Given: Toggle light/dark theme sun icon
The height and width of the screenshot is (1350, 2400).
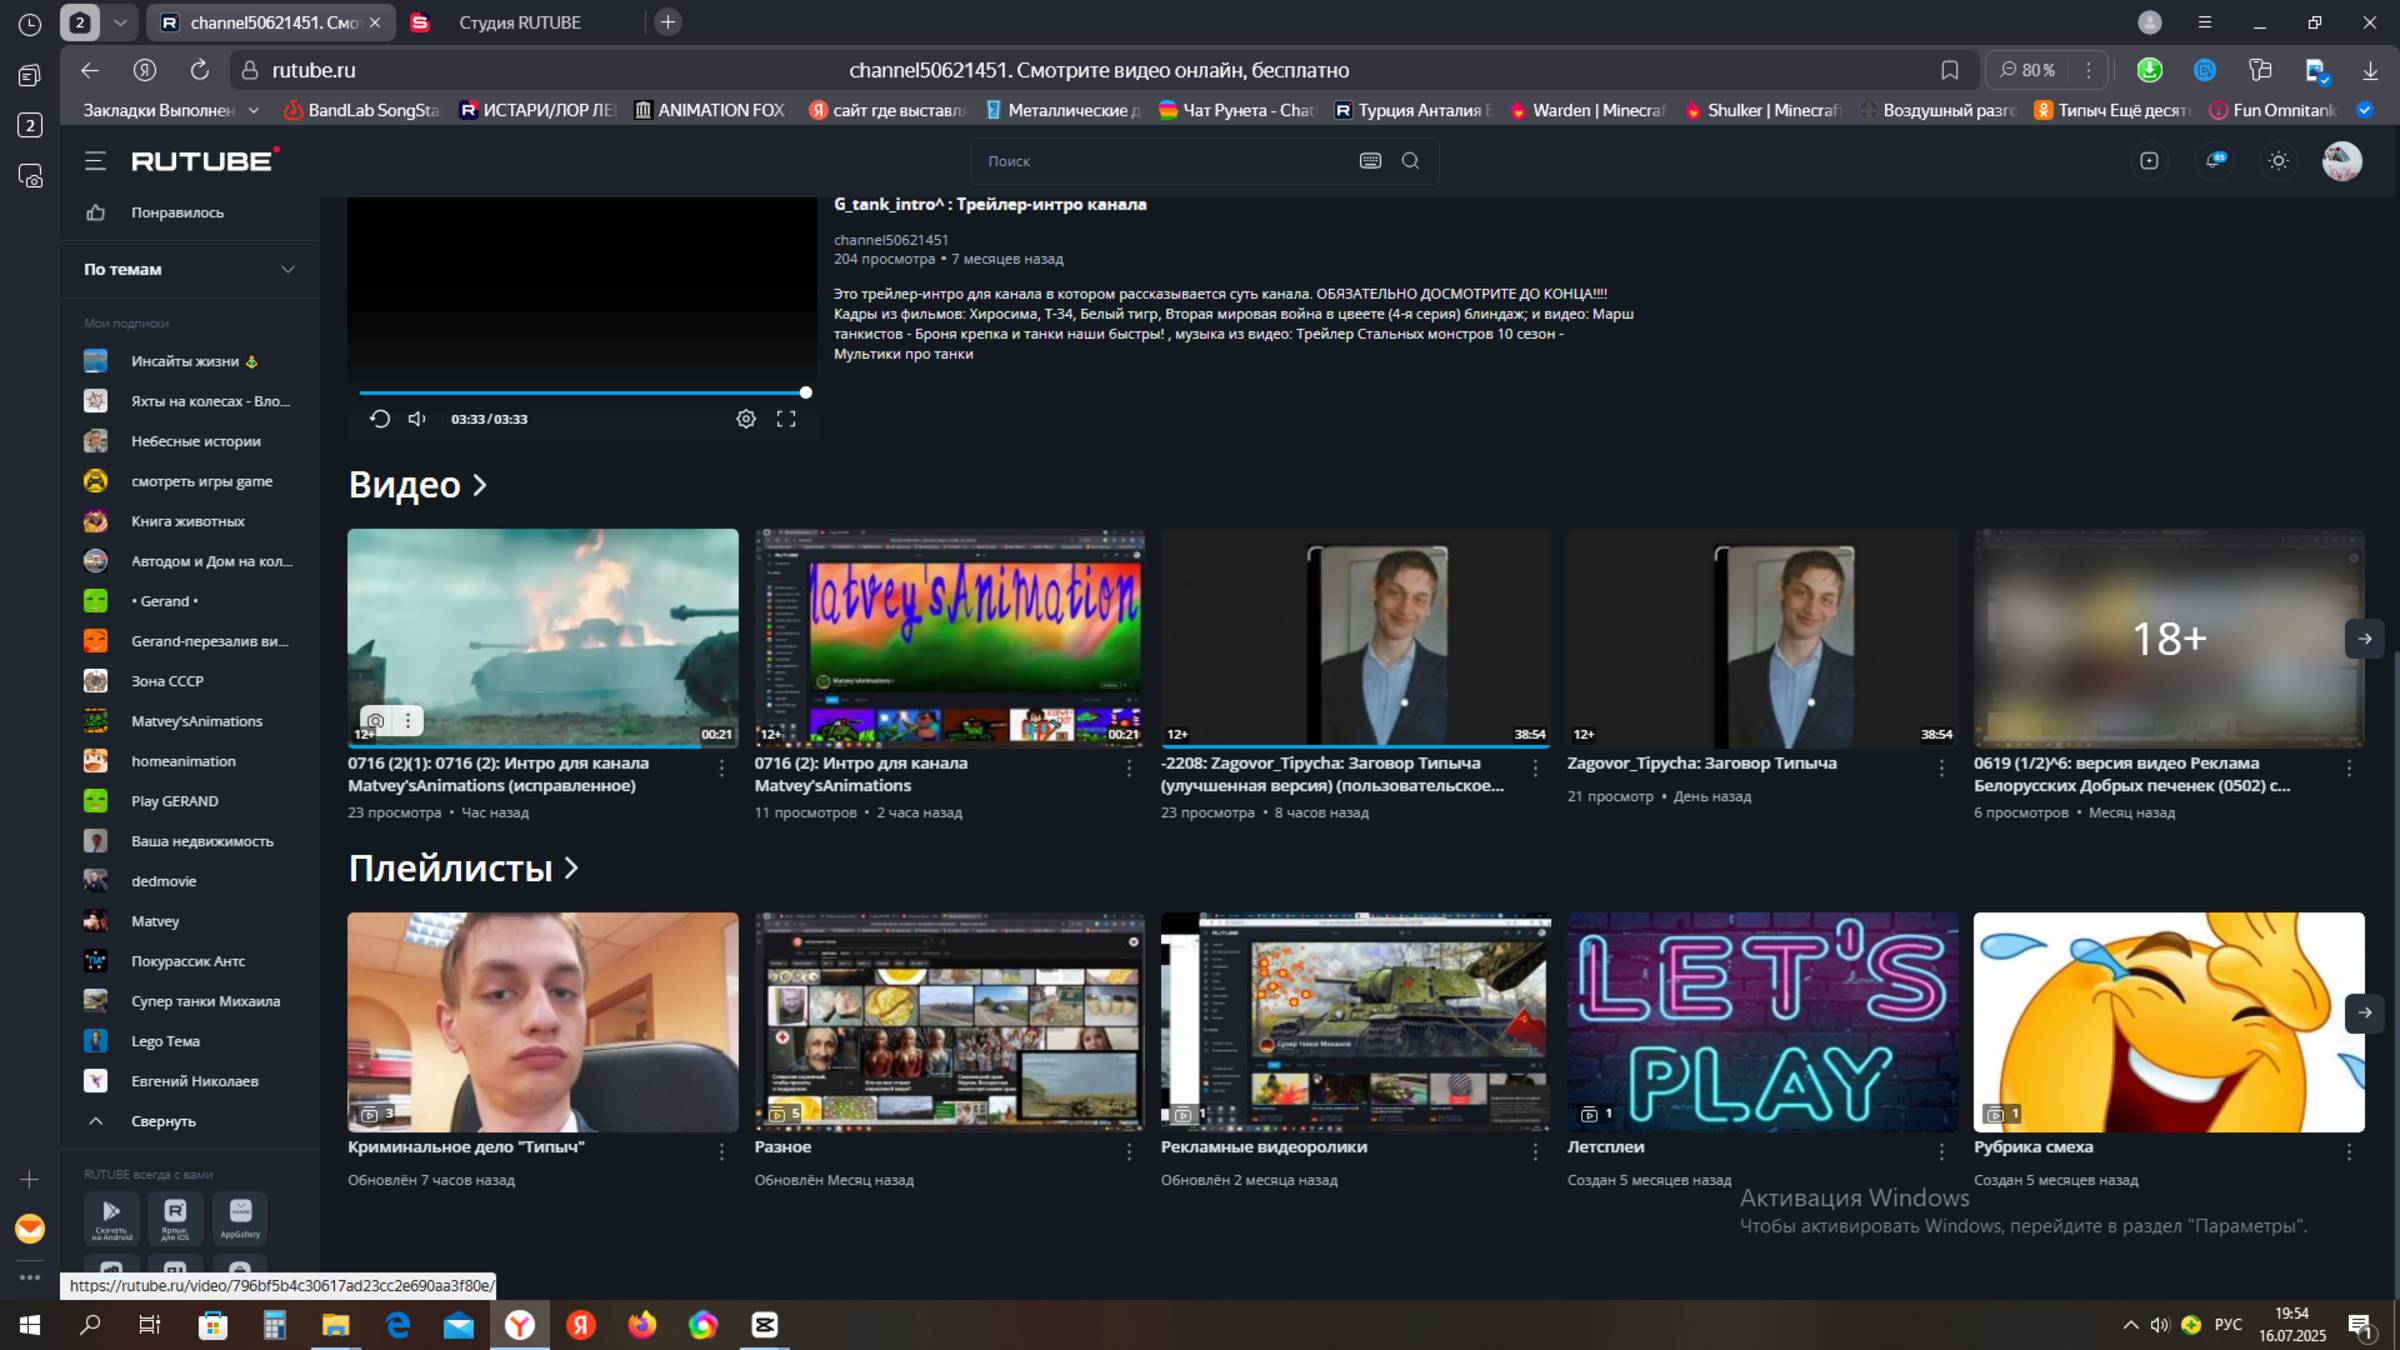Looking at the screenshot, I should [x=2278, y=161].
